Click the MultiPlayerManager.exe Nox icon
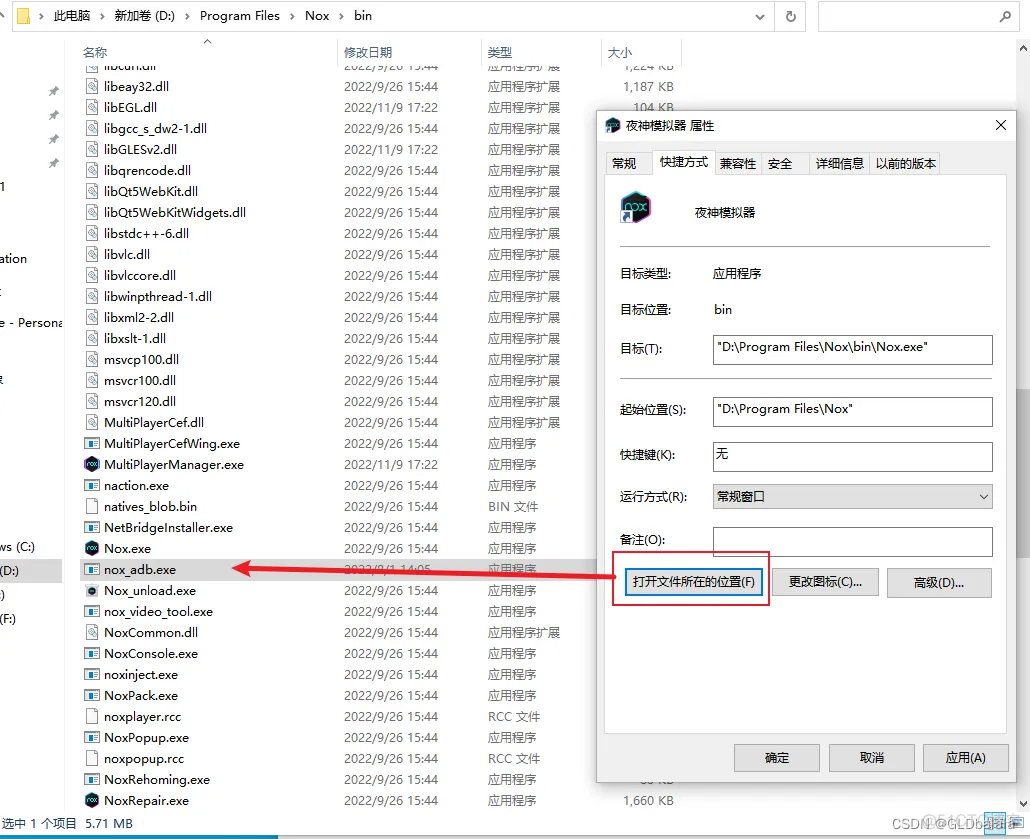This screenshot has width=1030, height=839. 92,465
